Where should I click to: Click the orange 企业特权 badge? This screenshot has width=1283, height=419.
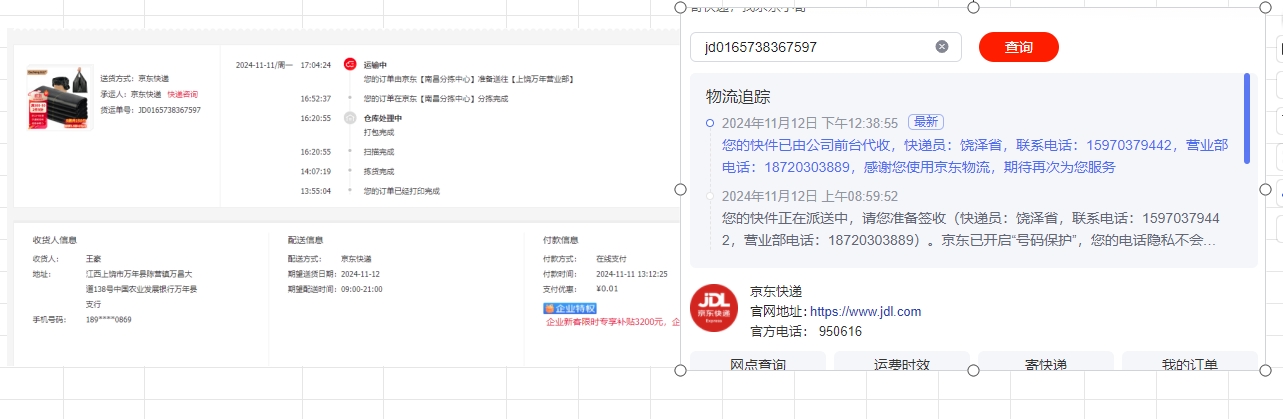569,308
